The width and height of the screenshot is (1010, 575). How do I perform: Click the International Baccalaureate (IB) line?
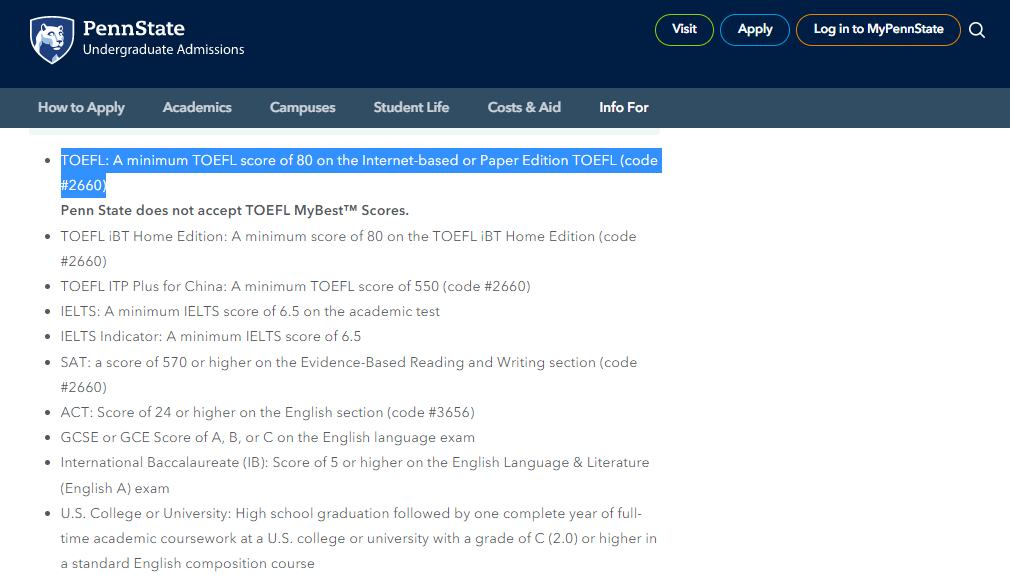(355, 475)
